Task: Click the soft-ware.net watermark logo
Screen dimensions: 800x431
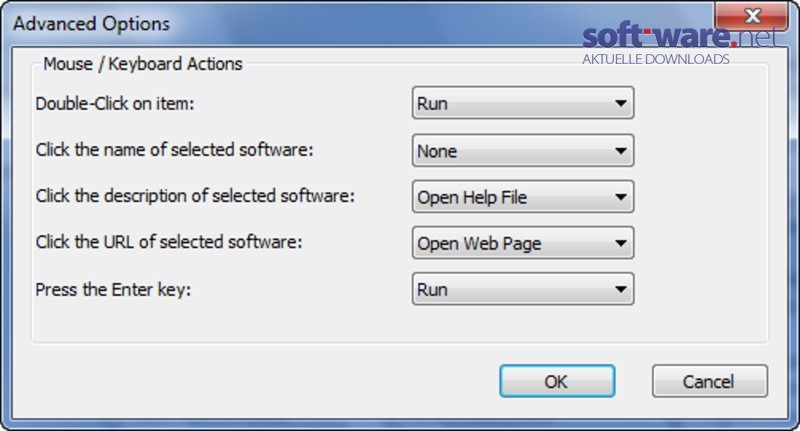Action: [x=680, y=44]
